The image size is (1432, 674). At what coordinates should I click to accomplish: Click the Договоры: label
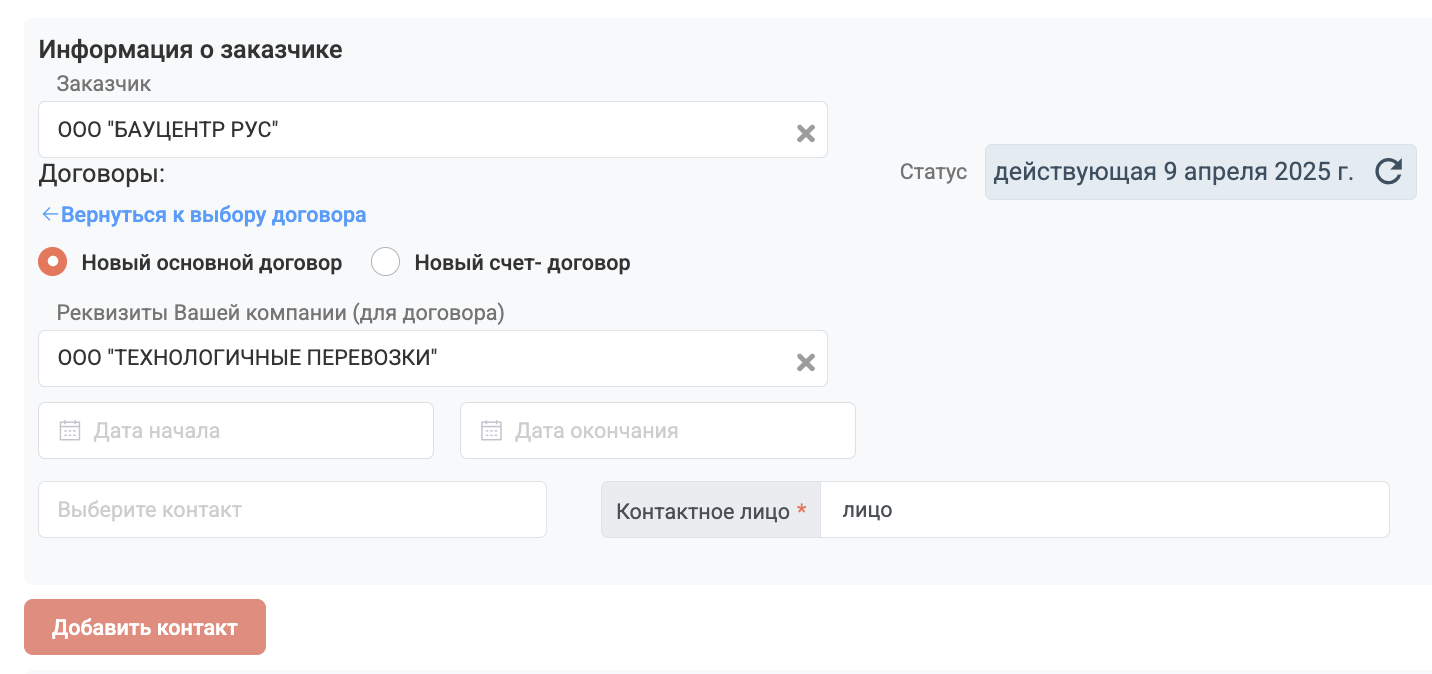pyautogui.click(x=102, y=175)
